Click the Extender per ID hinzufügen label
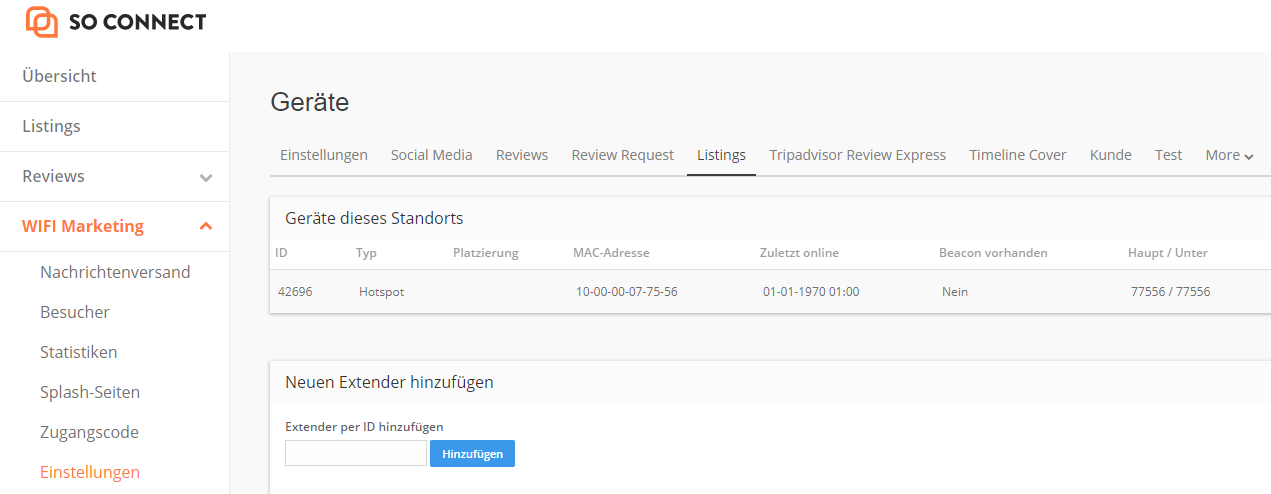This screenshot has width=1271, height=494. [364, 427]
